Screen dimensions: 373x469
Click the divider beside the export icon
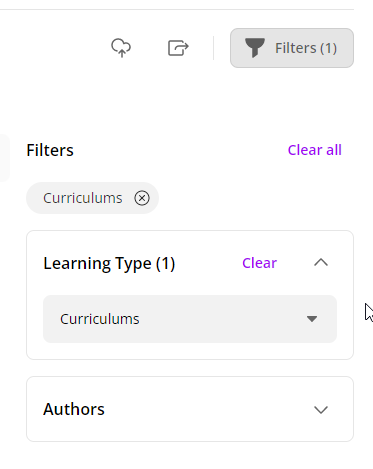[213, 48]
